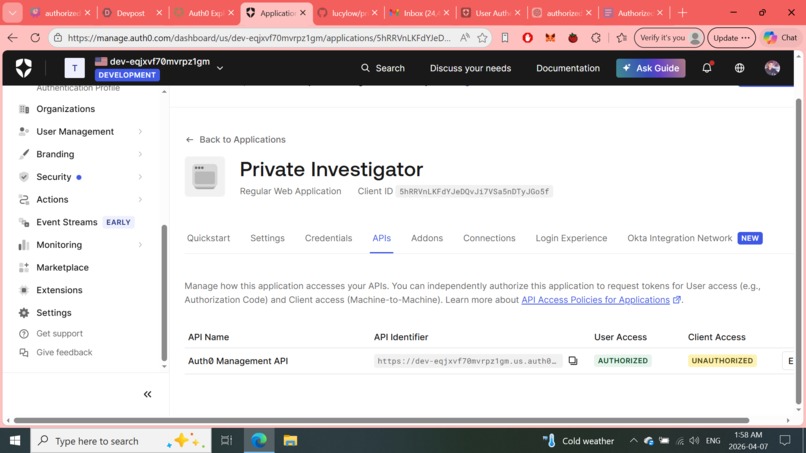
Task: Switch to the Connections tab
Action: click(x=489, y=238)
